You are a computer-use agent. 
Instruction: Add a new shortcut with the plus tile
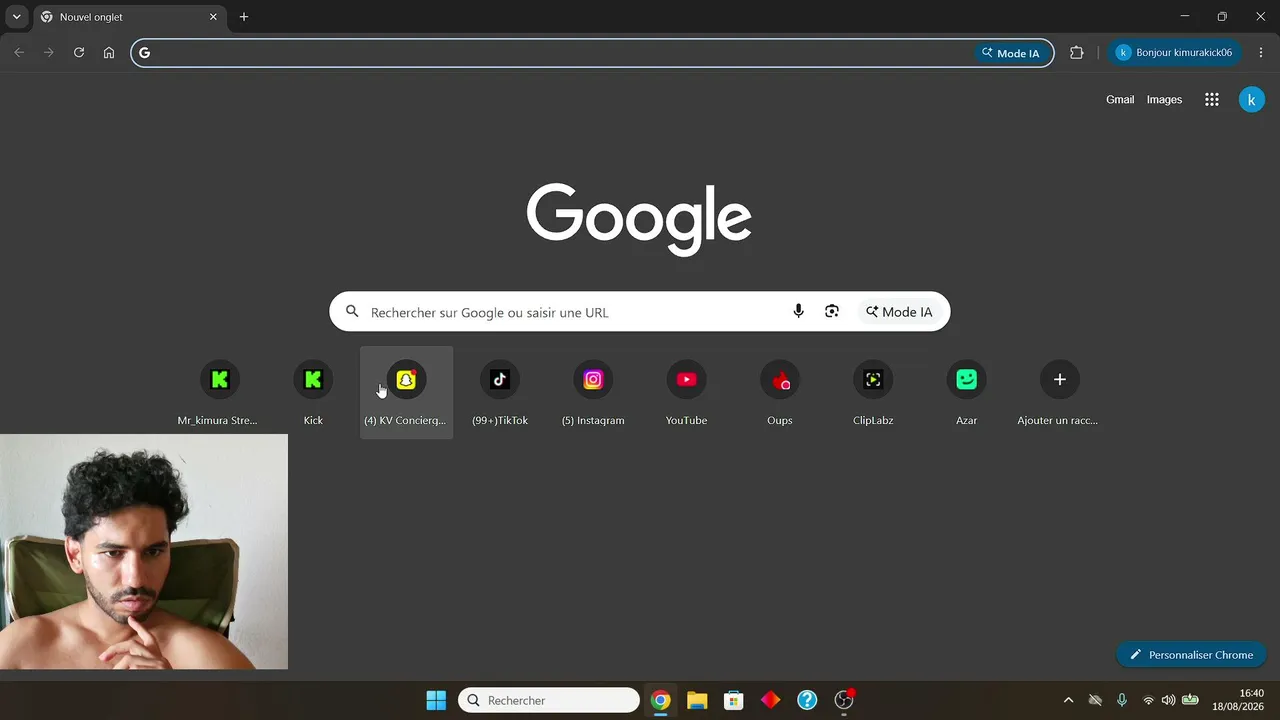click(x=1059, y=391)
